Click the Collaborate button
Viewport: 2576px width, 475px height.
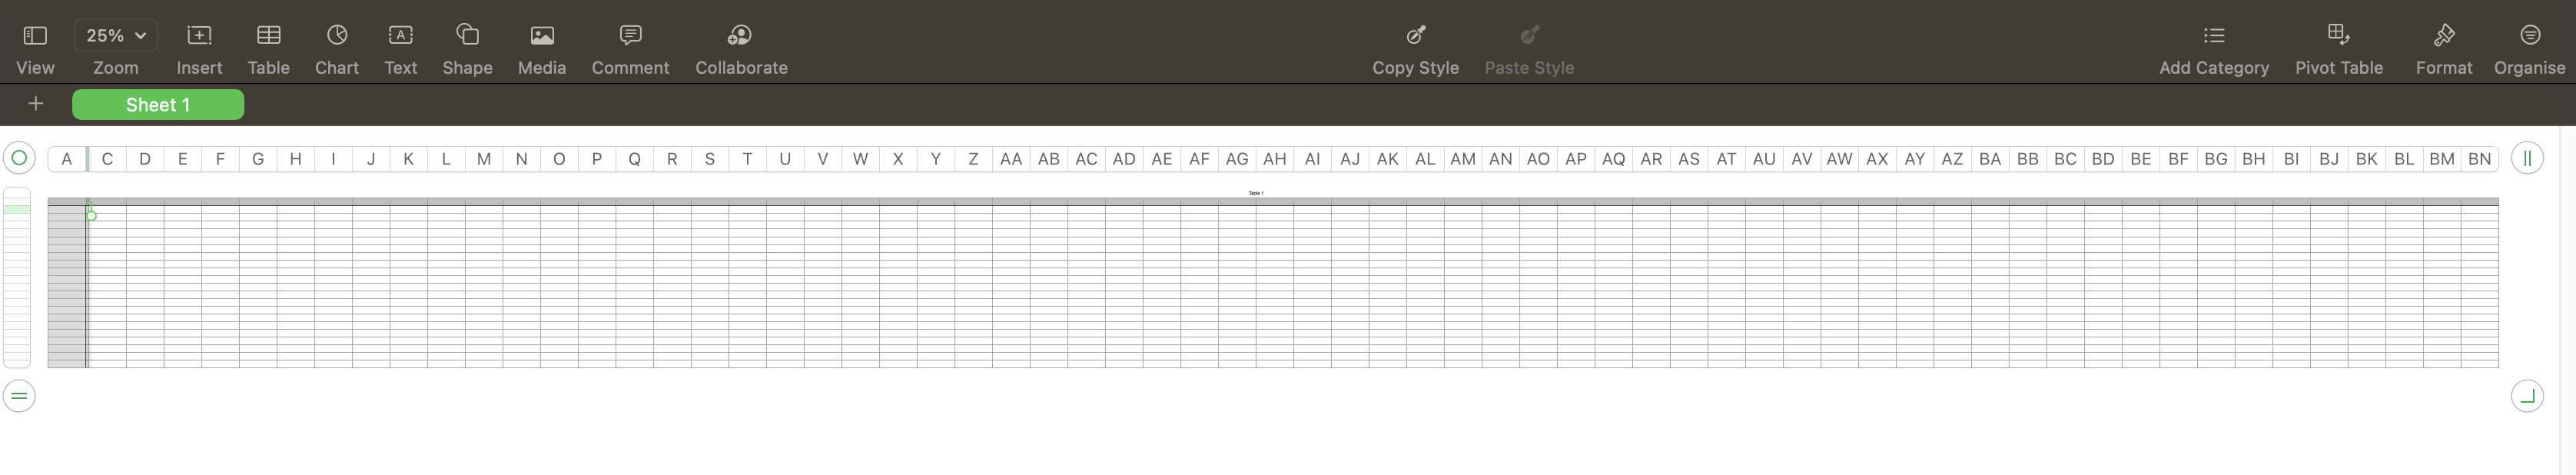click(x=741, y=48)
